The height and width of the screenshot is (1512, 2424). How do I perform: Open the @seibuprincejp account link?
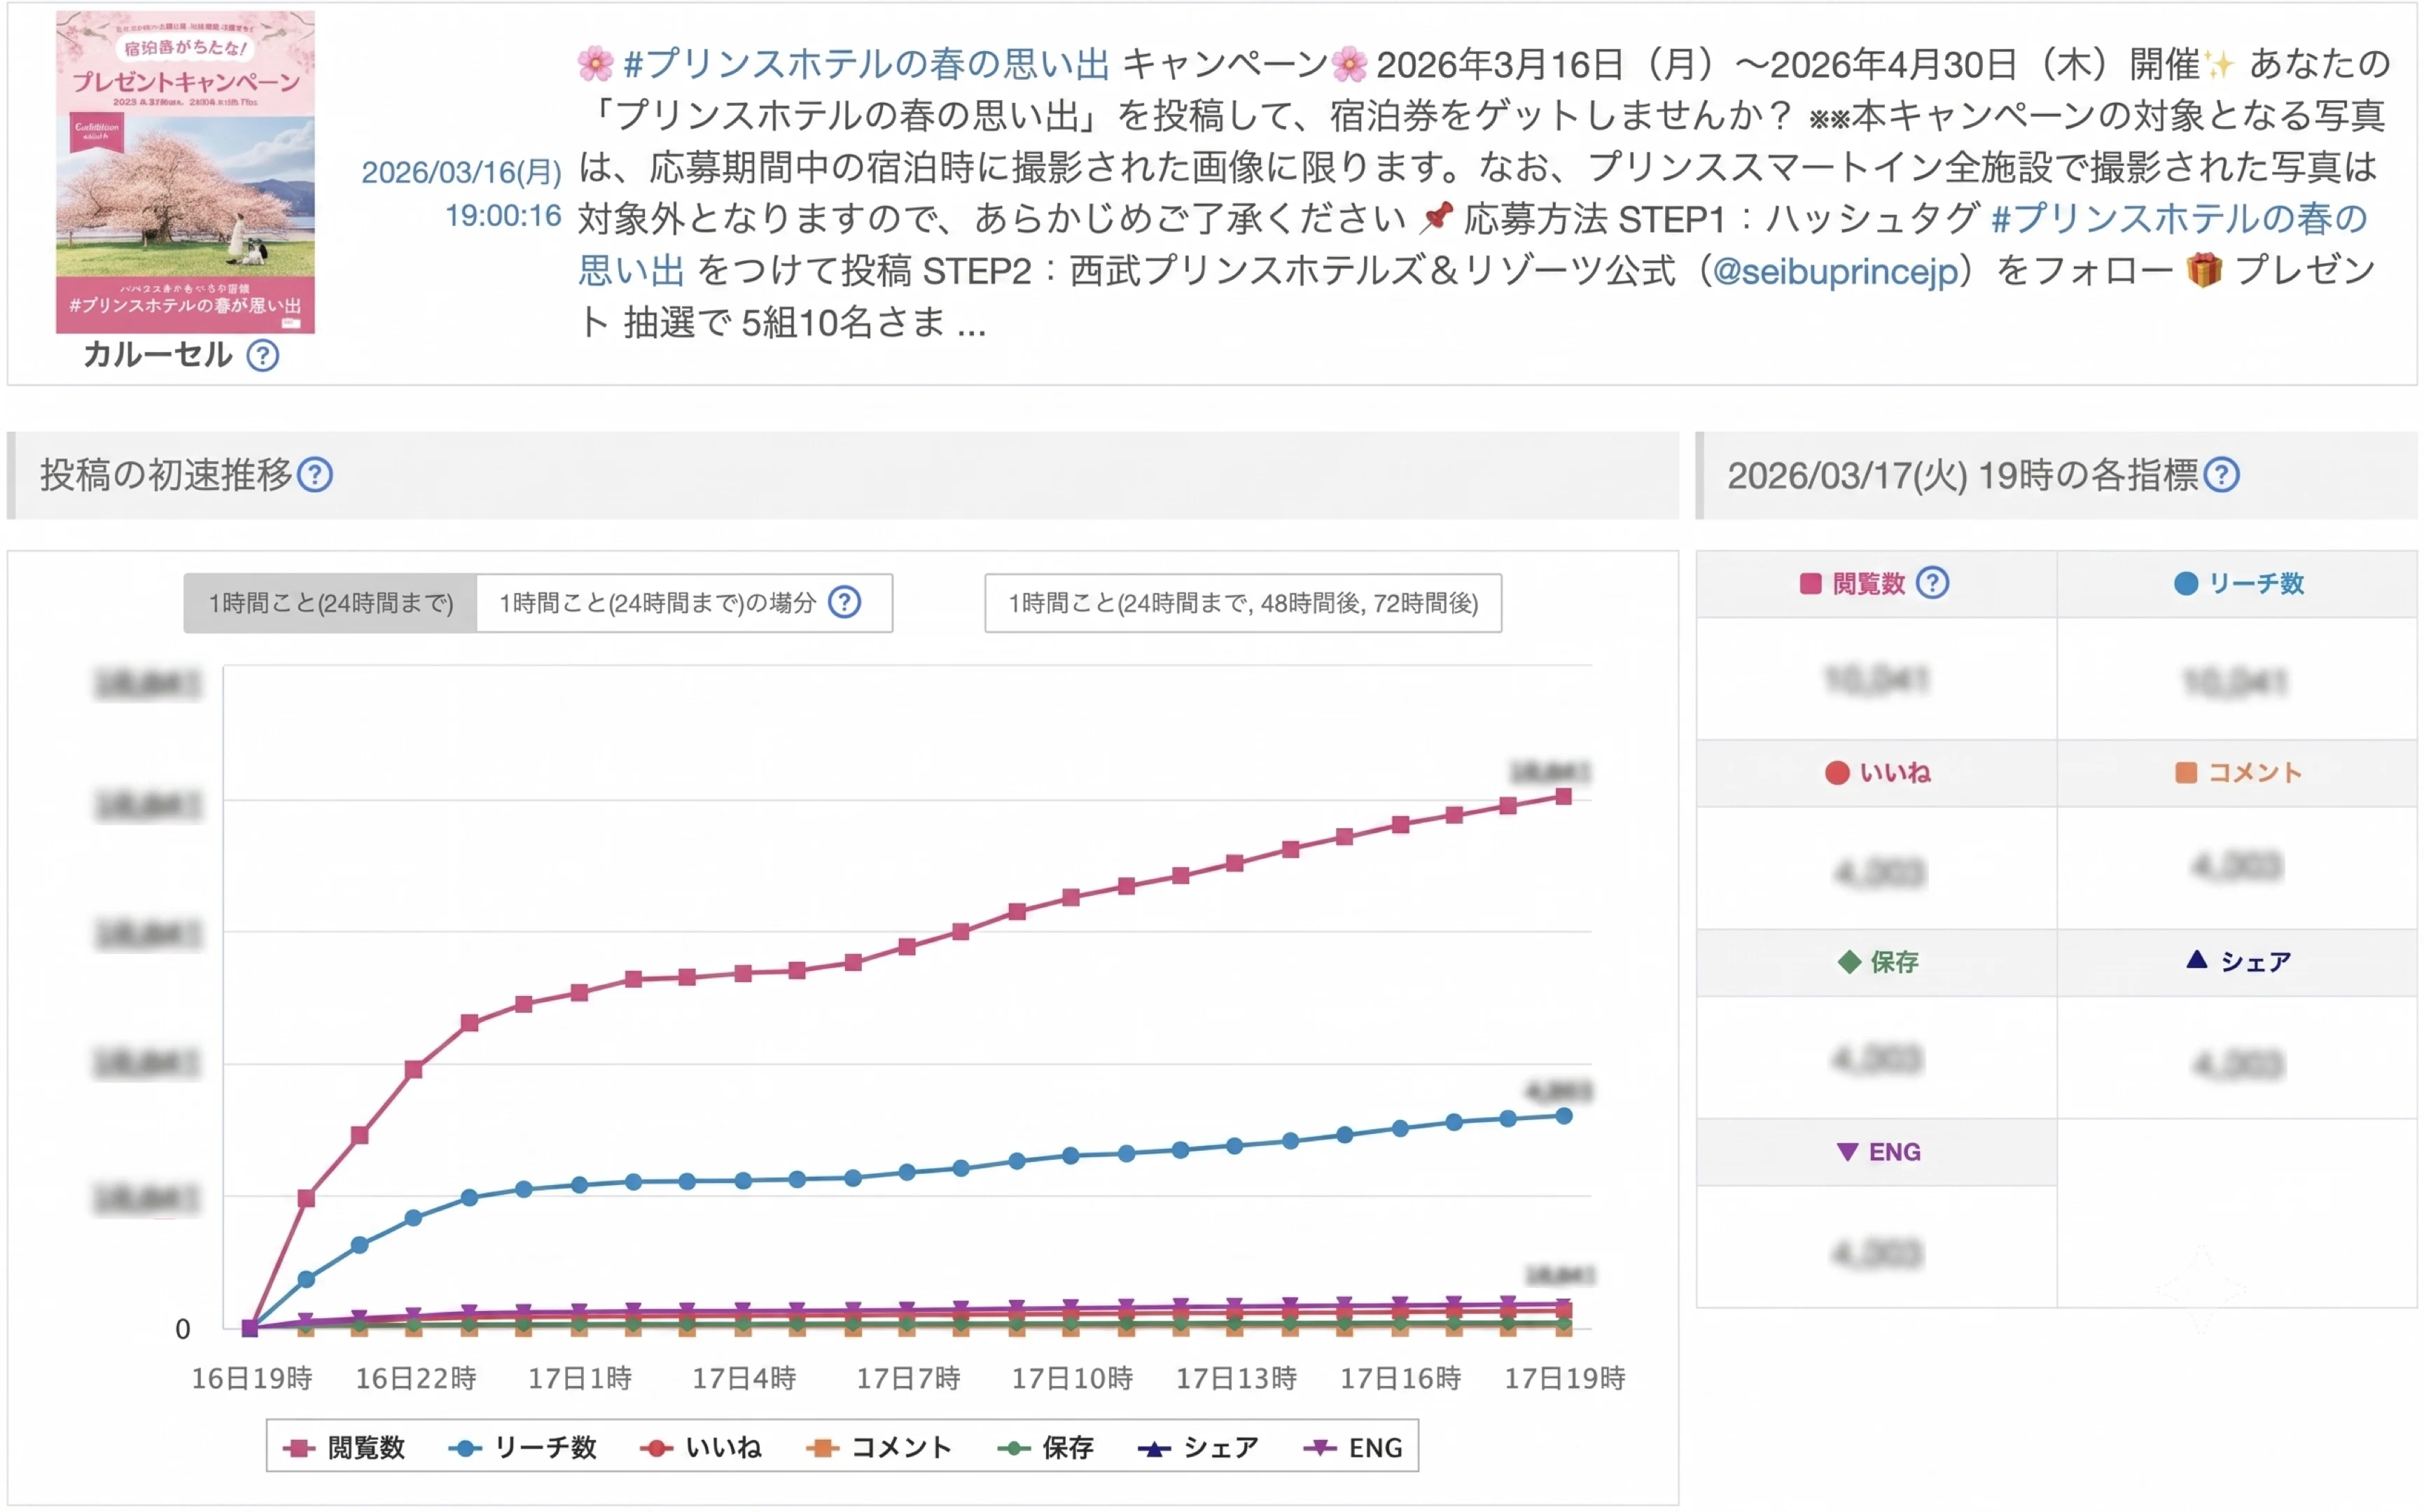(x=1835, y=271)
